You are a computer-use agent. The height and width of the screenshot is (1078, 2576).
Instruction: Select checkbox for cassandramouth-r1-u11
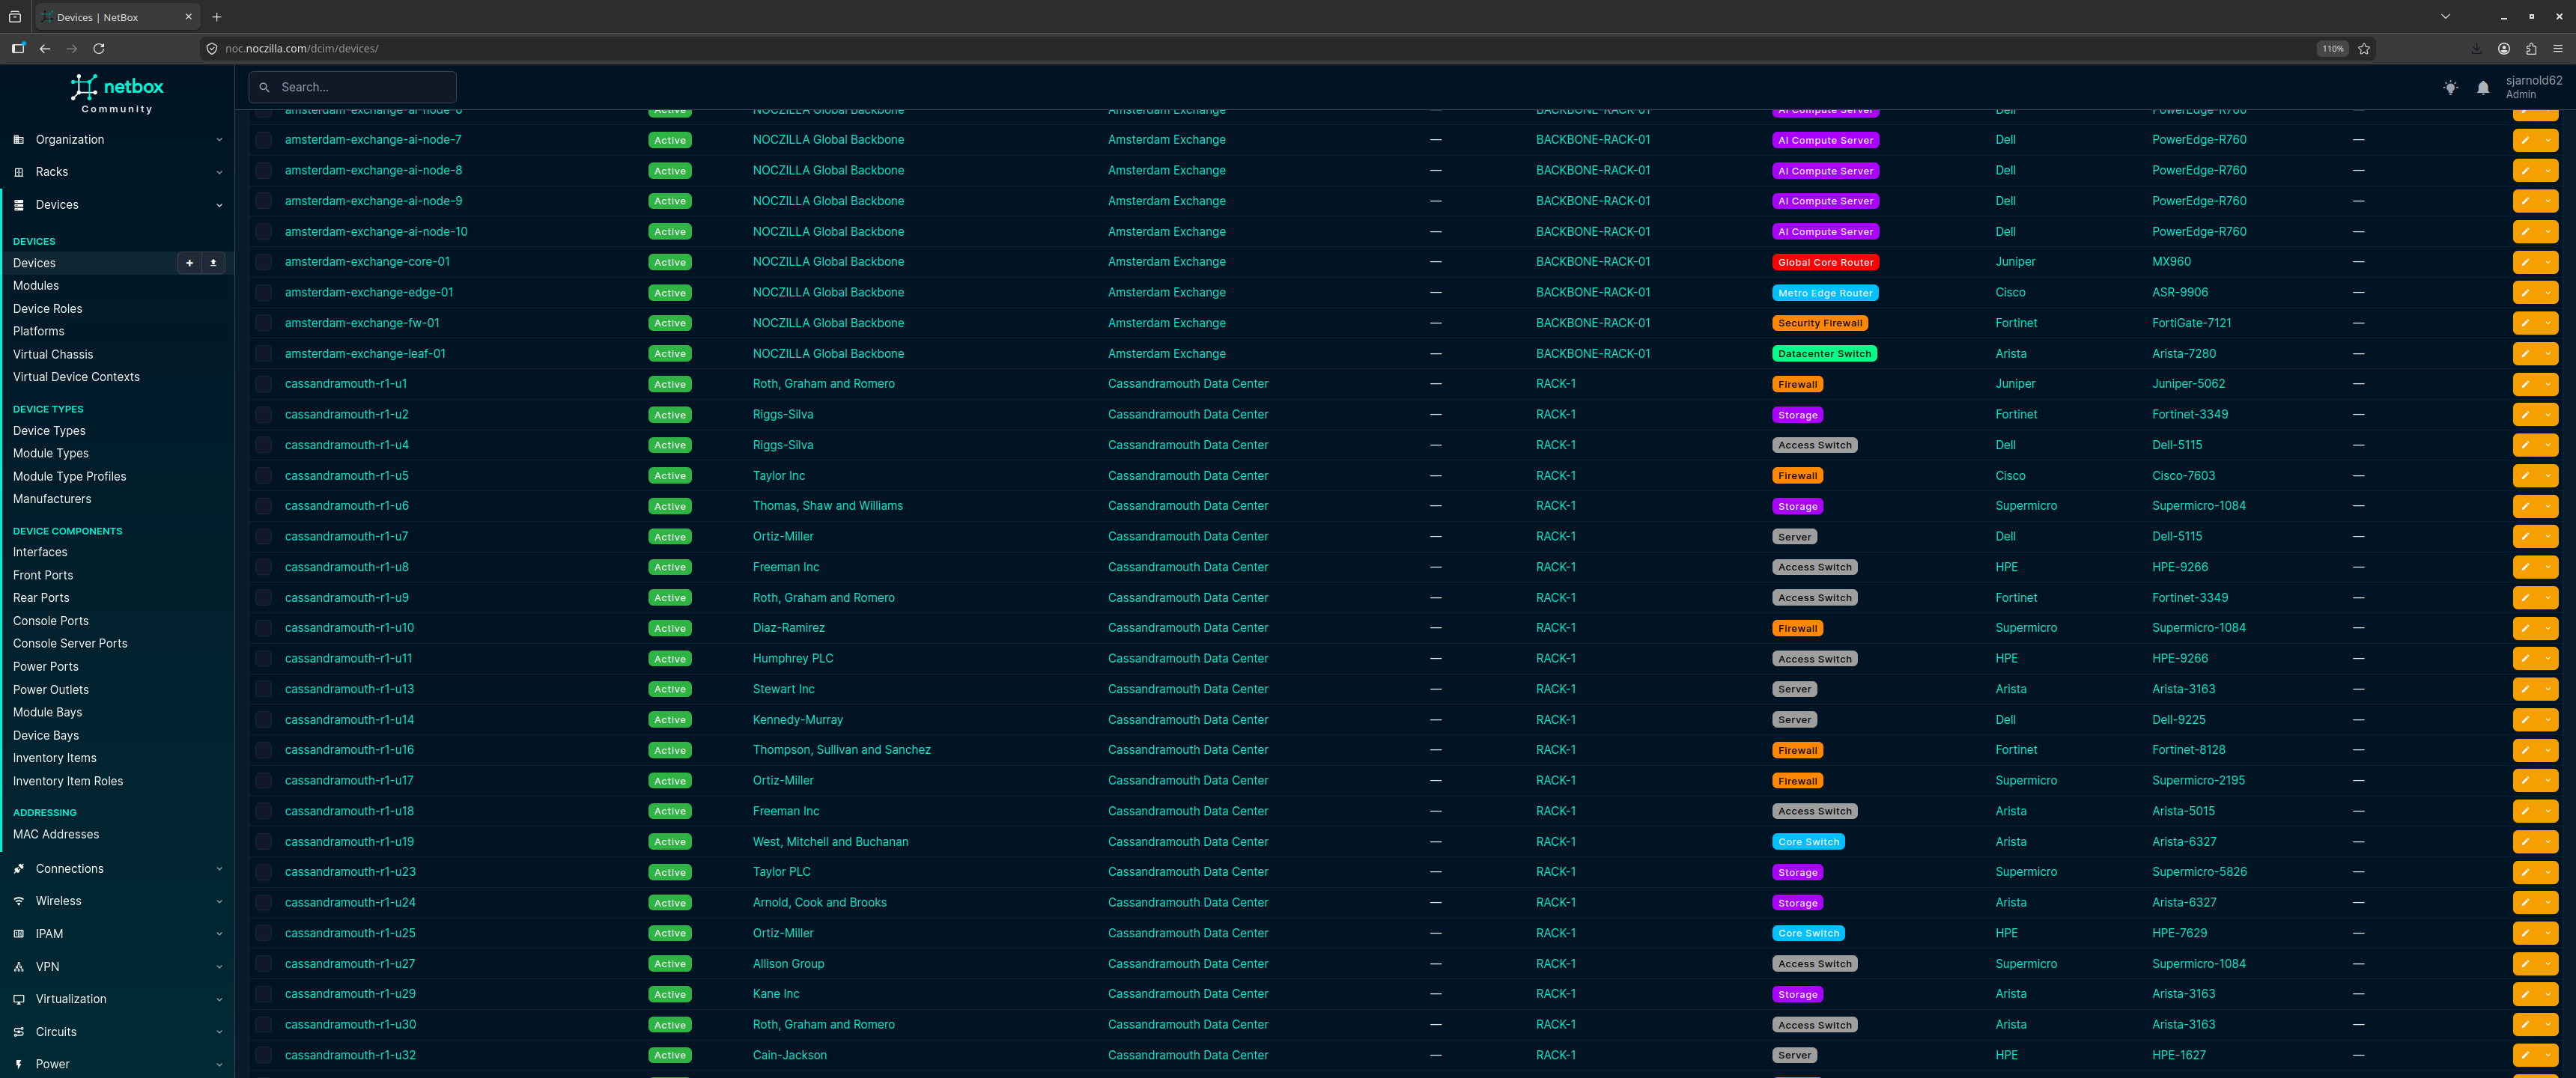point(264,659)
